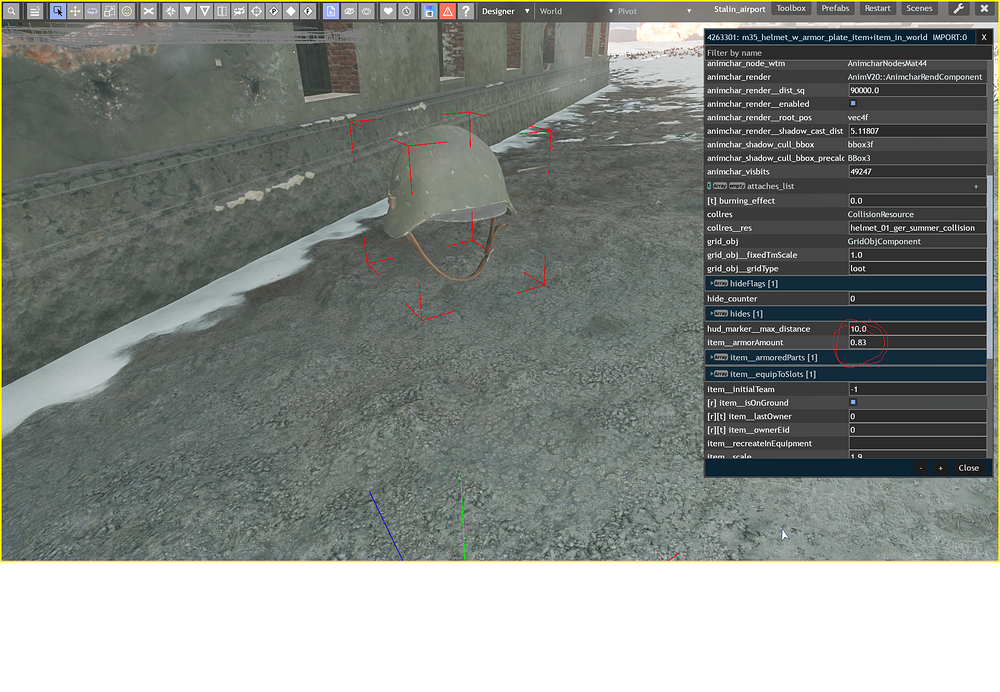Activate the yellow move arrows tool
Screen dimensions: 1000x692
pos(75,11)
